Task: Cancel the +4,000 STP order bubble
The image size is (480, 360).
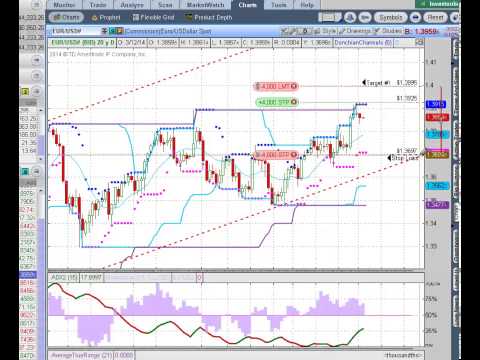Action: tap(294, 102)
